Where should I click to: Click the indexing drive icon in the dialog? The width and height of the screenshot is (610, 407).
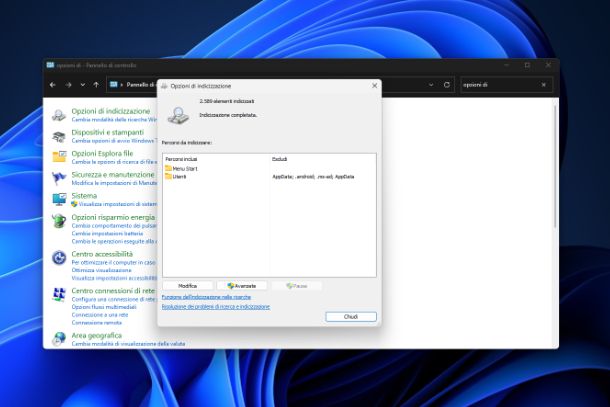click(178, 115)
